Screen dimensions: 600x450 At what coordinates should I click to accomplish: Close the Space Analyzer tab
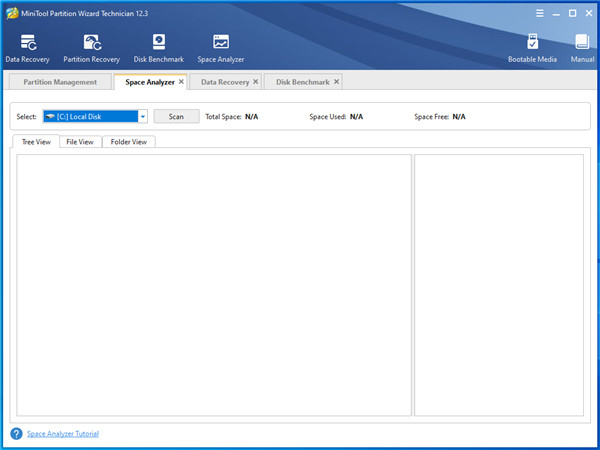point(181,82)
